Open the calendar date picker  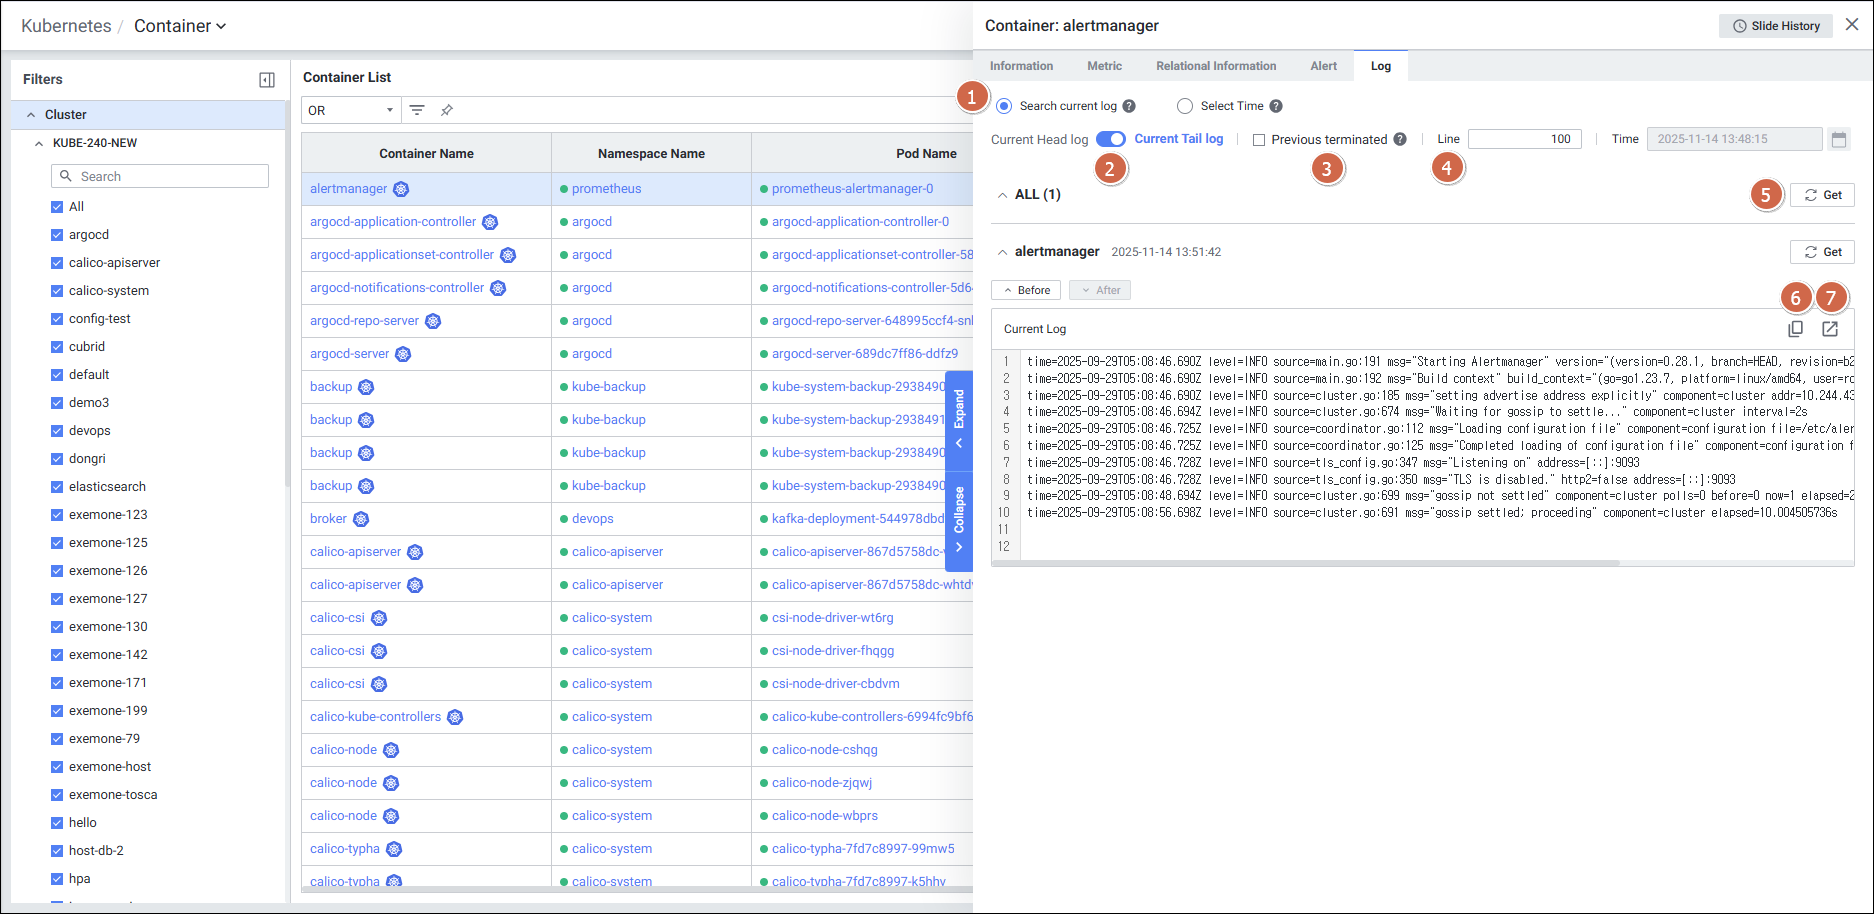point(1838,140)
